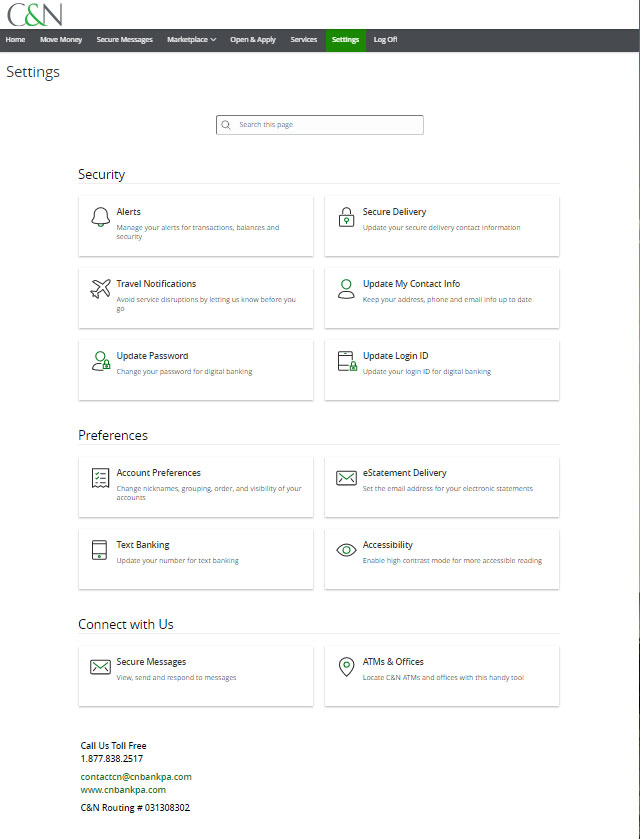Click the Accessibility eye icon
The image size is (640, 839).
tap(346, 550)
